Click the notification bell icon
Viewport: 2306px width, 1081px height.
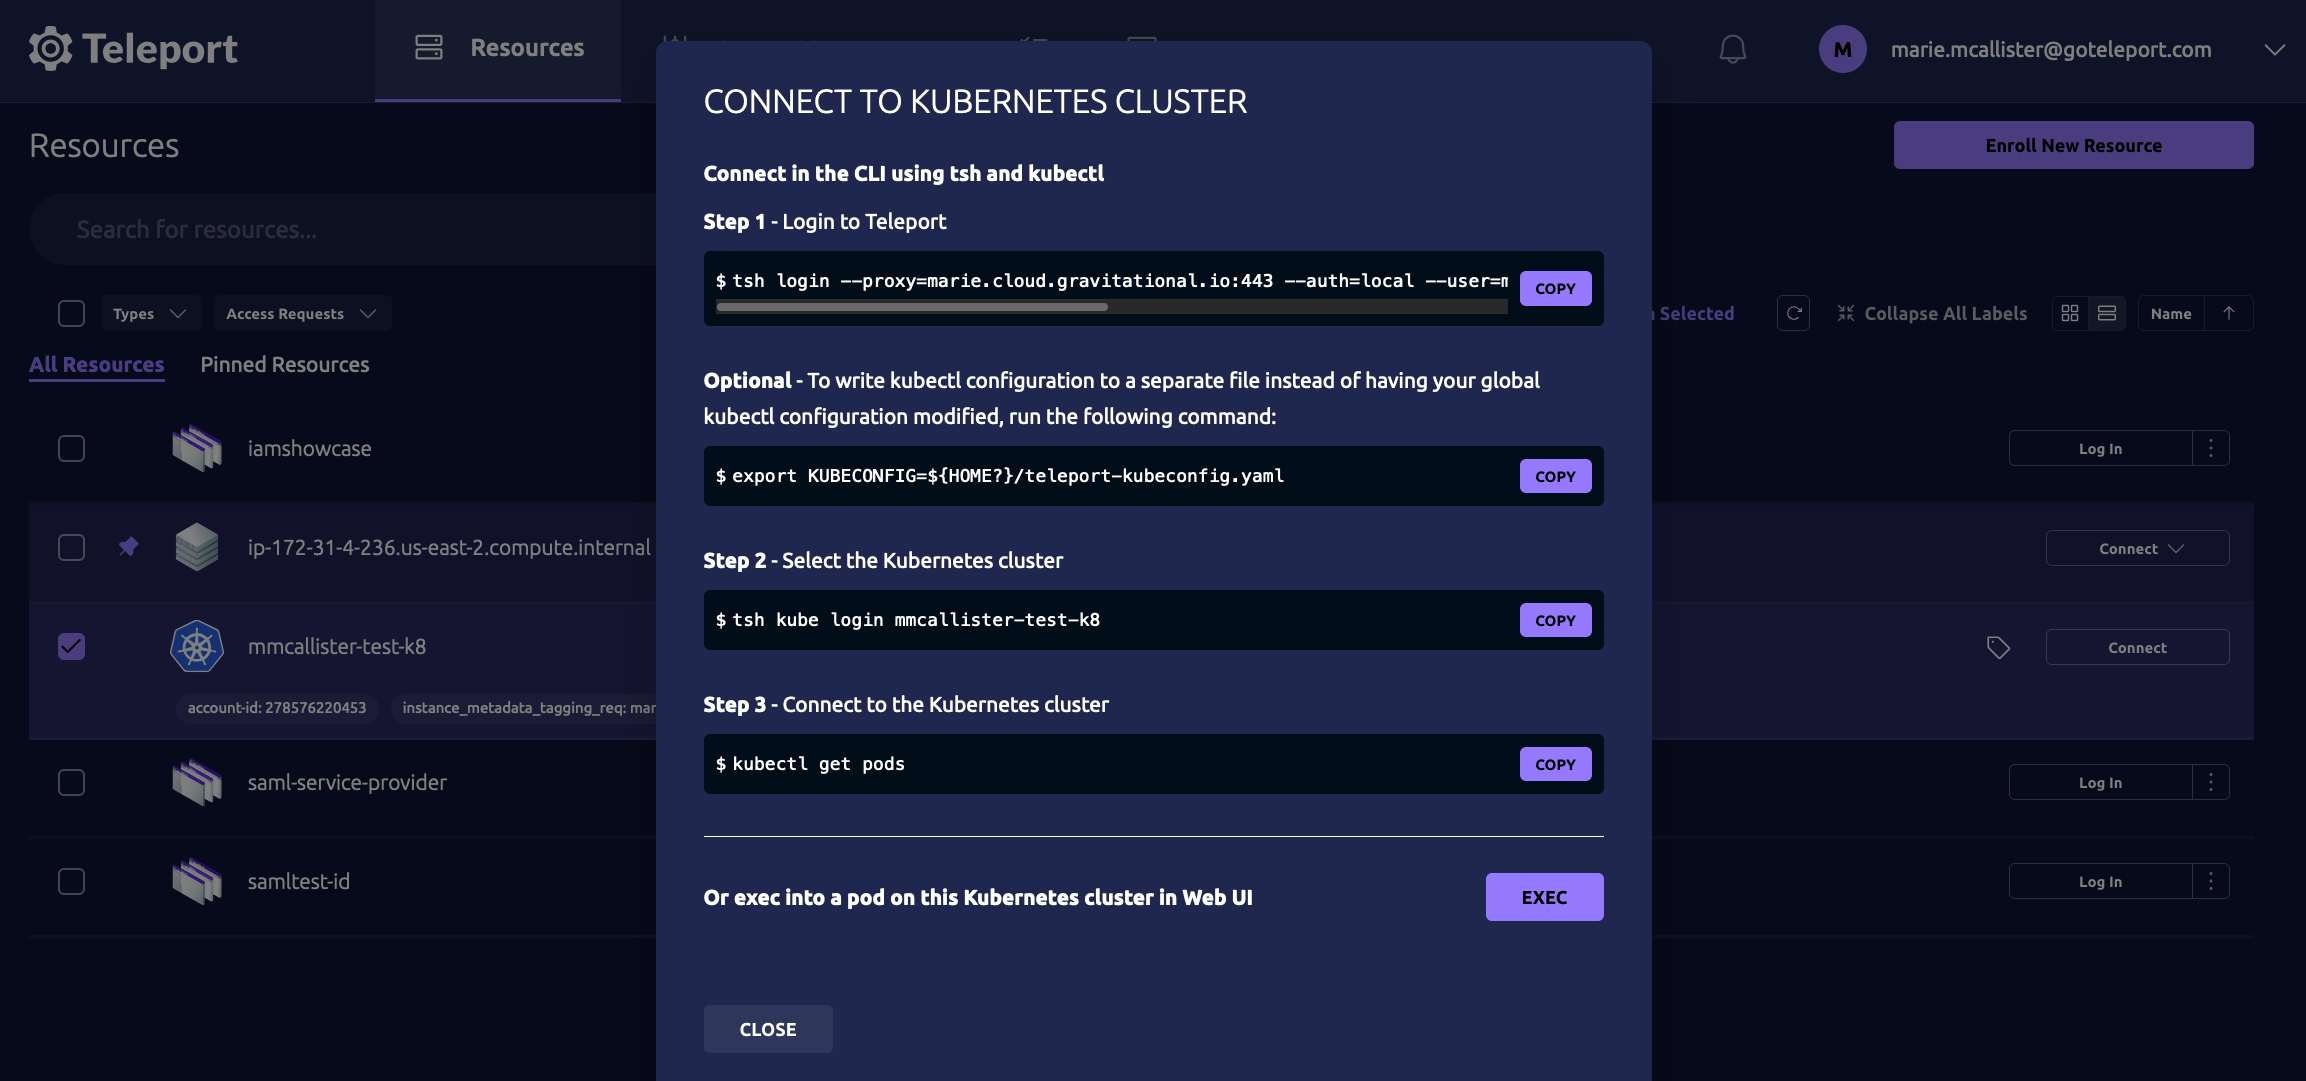[x=1732, y=49]
